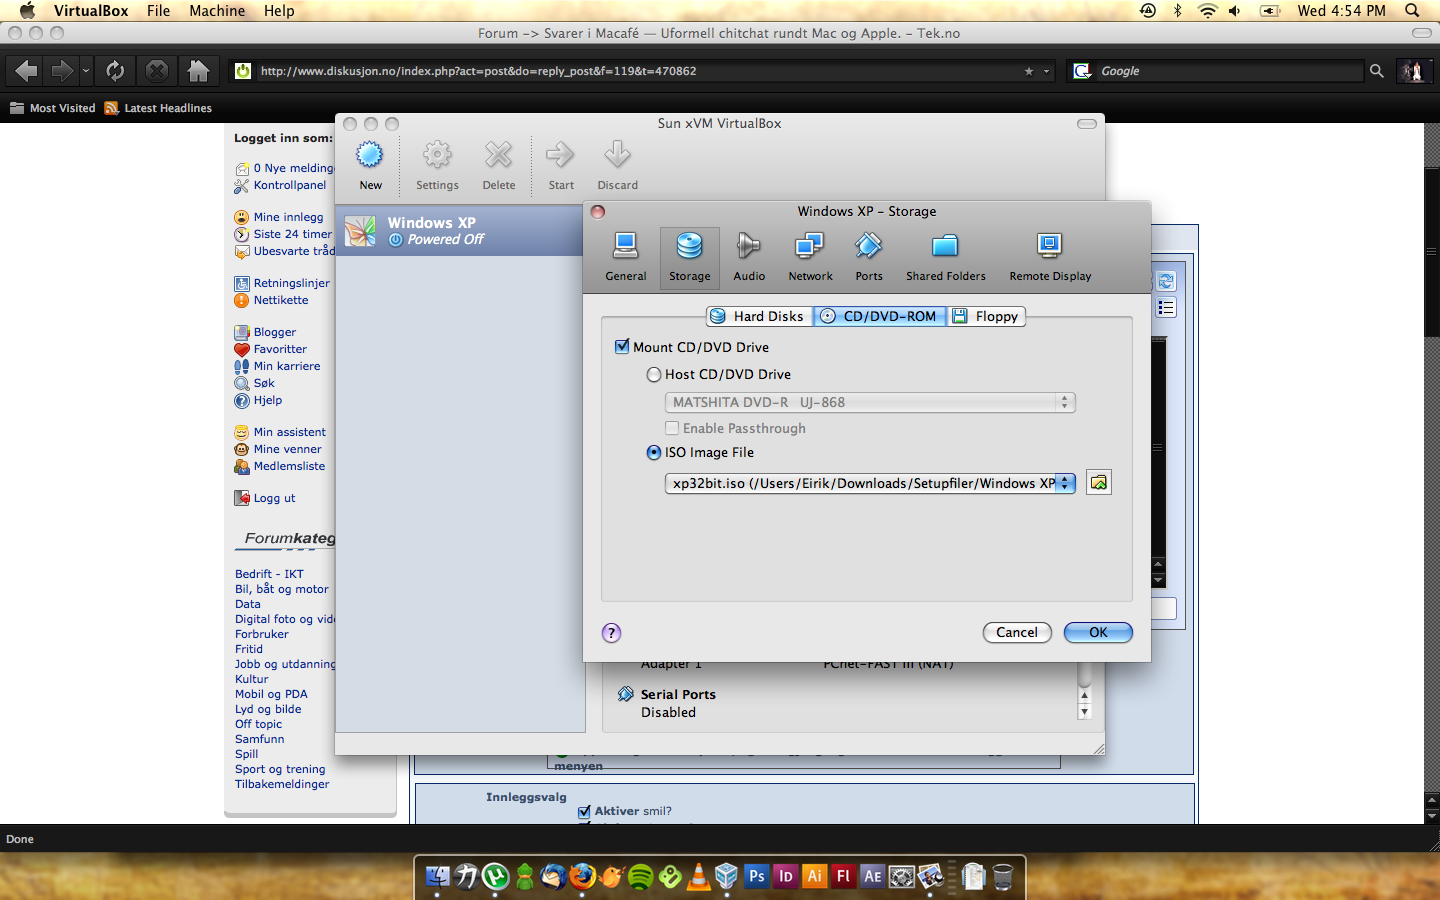Uncheck Mount CD/DVD Drive checkbox
1440x900 pixels.
[622, 346]
